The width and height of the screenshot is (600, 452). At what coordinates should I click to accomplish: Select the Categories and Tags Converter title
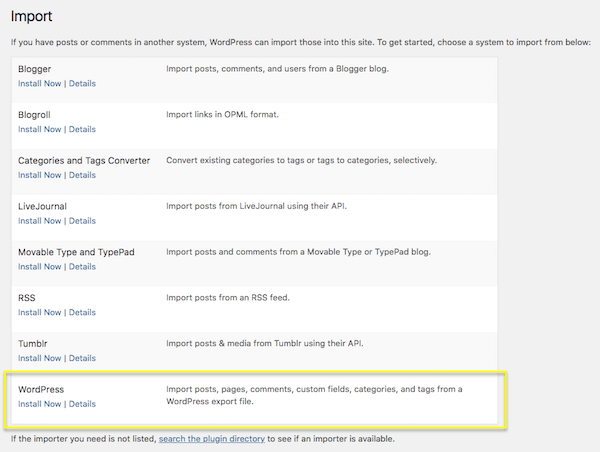tap(84, 161)
